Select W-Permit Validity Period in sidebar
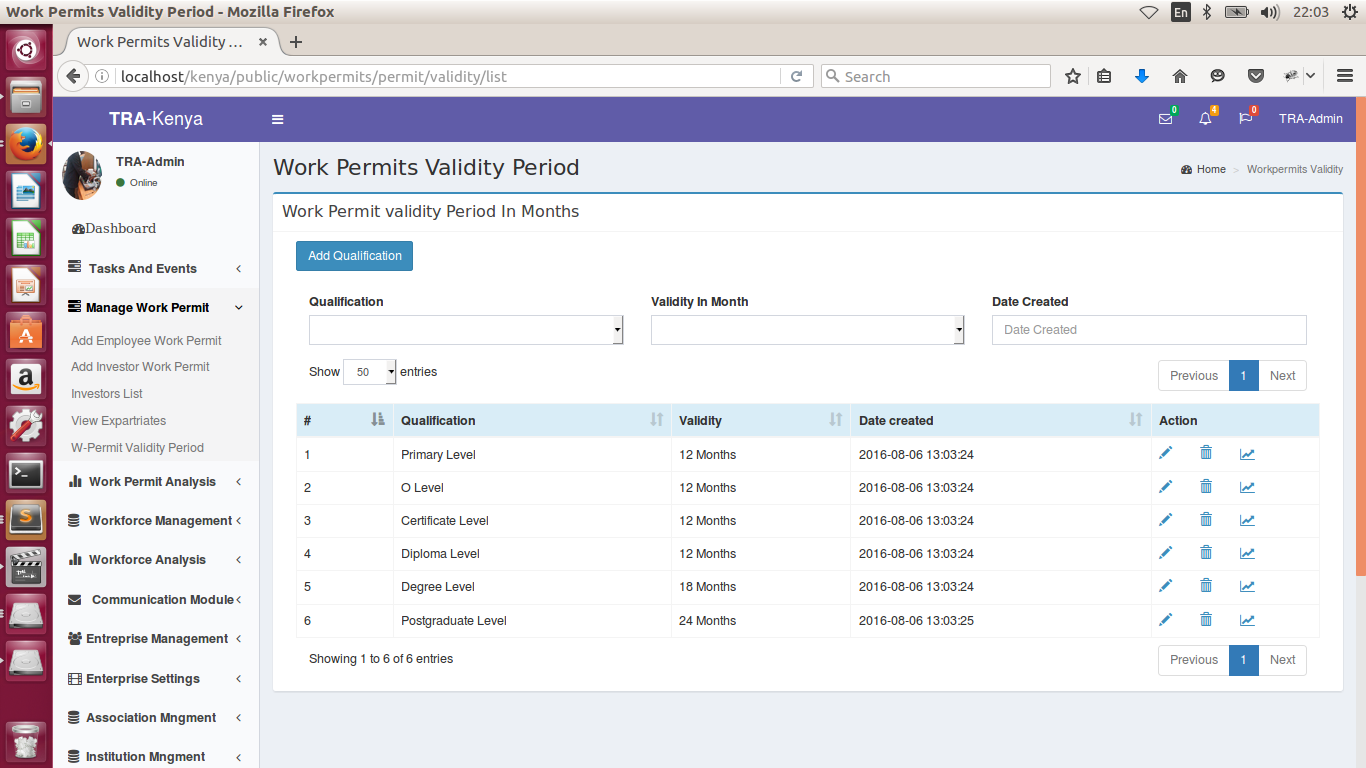The image size is (1366, 768). (x=137, y=448)
